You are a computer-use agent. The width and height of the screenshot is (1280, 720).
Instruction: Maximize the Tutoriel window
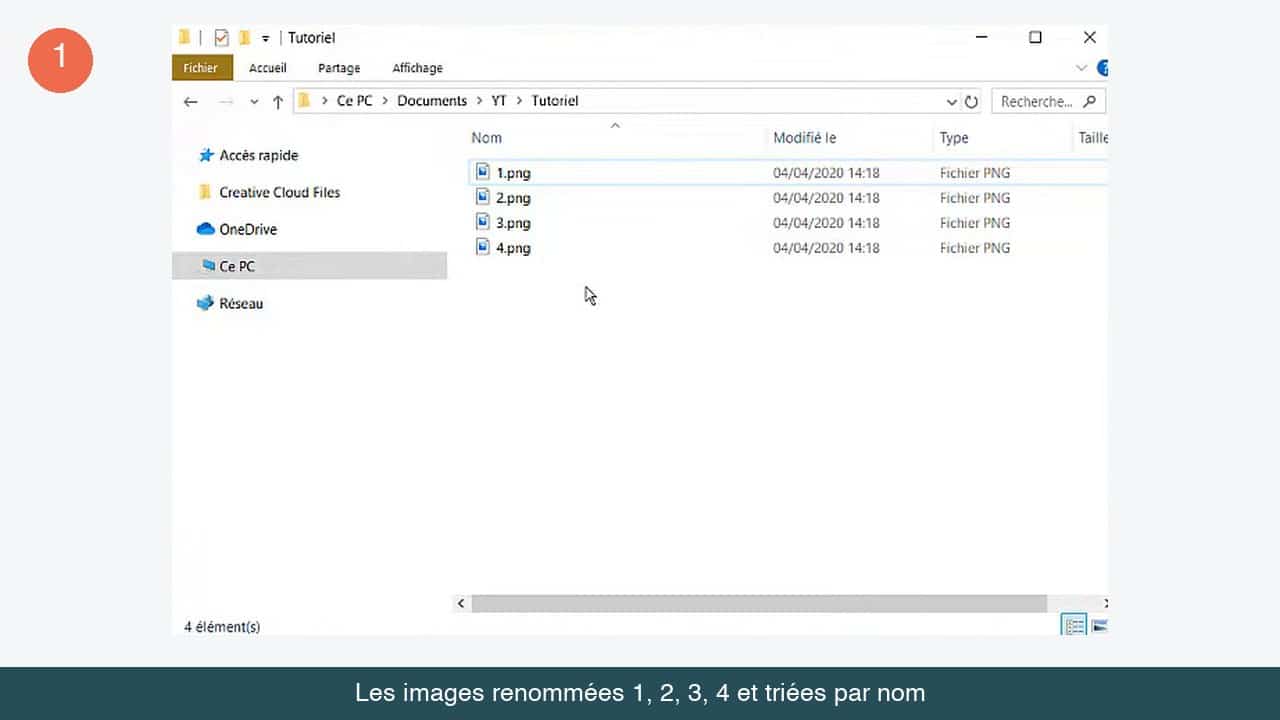tap(1035, 38)
